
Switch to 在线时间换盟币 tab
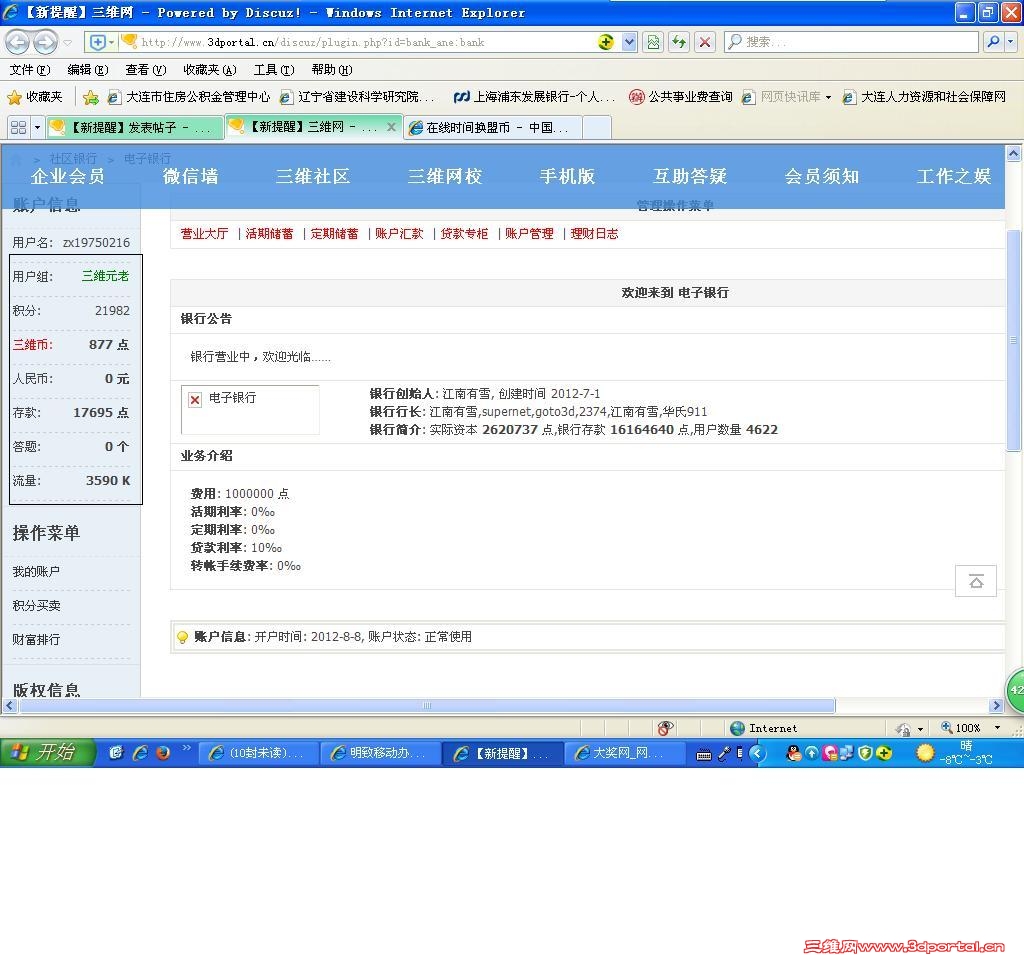pyautogui.click(x=492, y=127)
